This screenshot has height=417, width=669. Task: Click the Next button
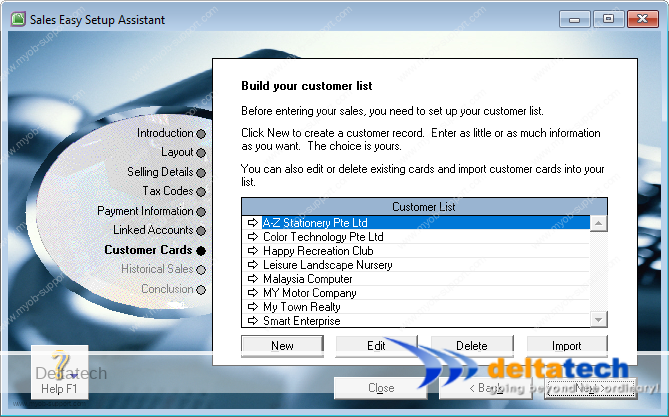point(590,388)
